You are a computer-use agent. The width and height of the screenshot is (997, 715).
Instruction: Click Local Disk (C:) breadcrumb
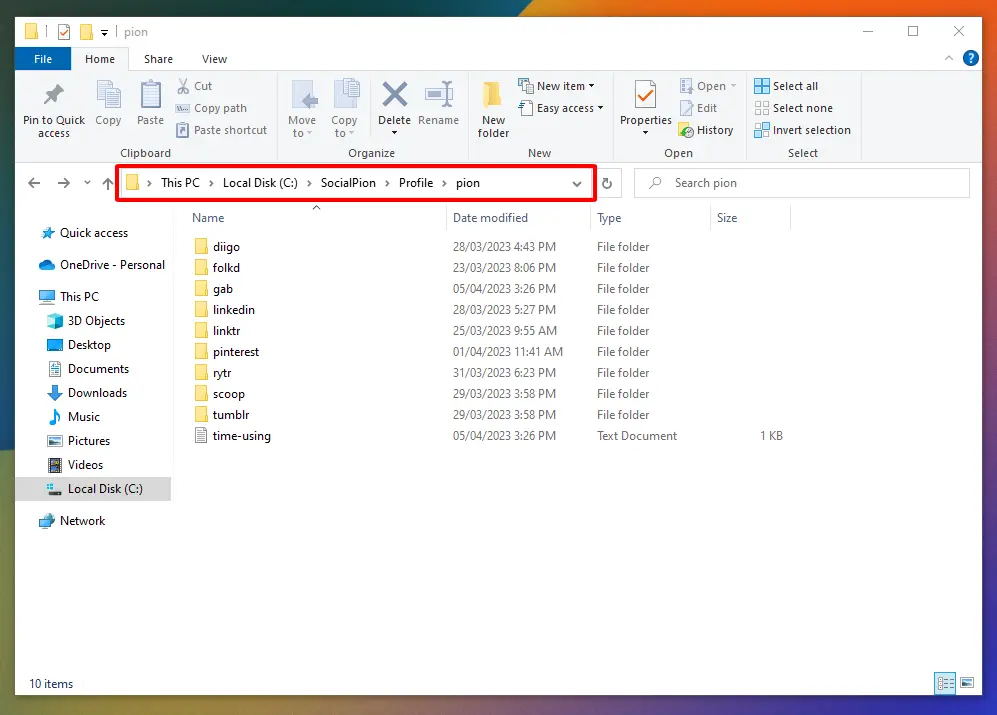(260, 183)
